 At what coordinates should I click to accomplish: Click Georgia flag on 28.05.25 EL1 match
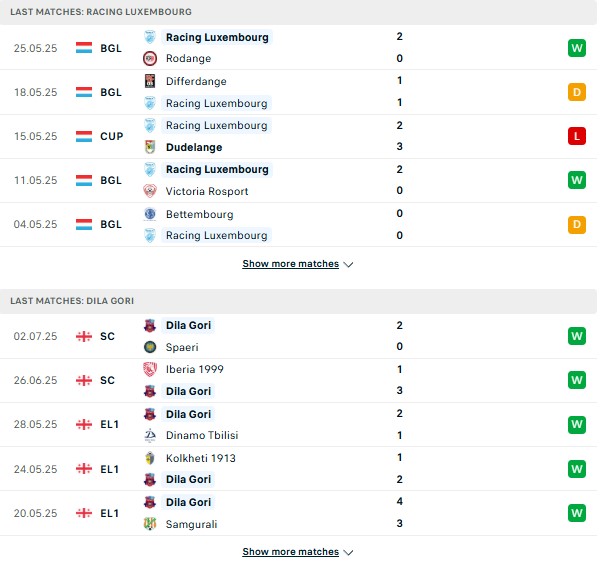click(x=84, y=425)
